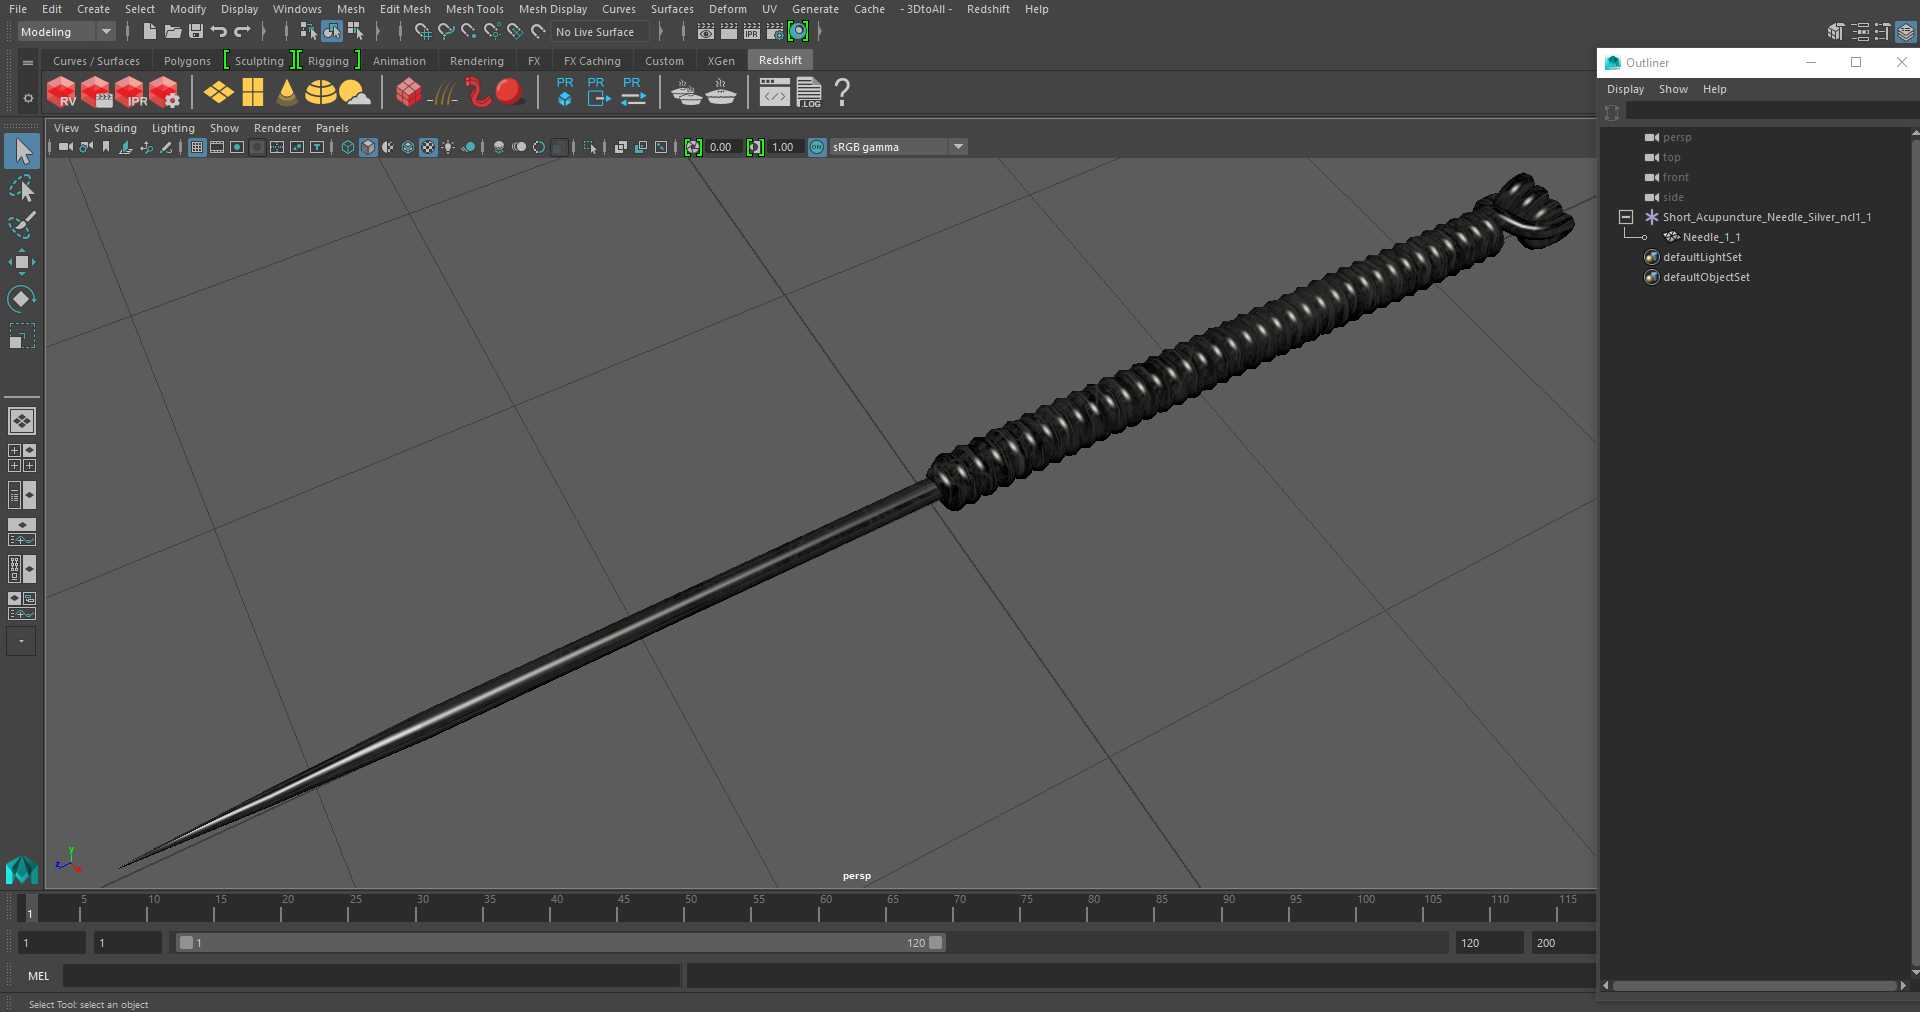The width and height of the screenshot is (1920, 1012).
Task: Choose the Move tool
Action: click(x=22, y=262)
